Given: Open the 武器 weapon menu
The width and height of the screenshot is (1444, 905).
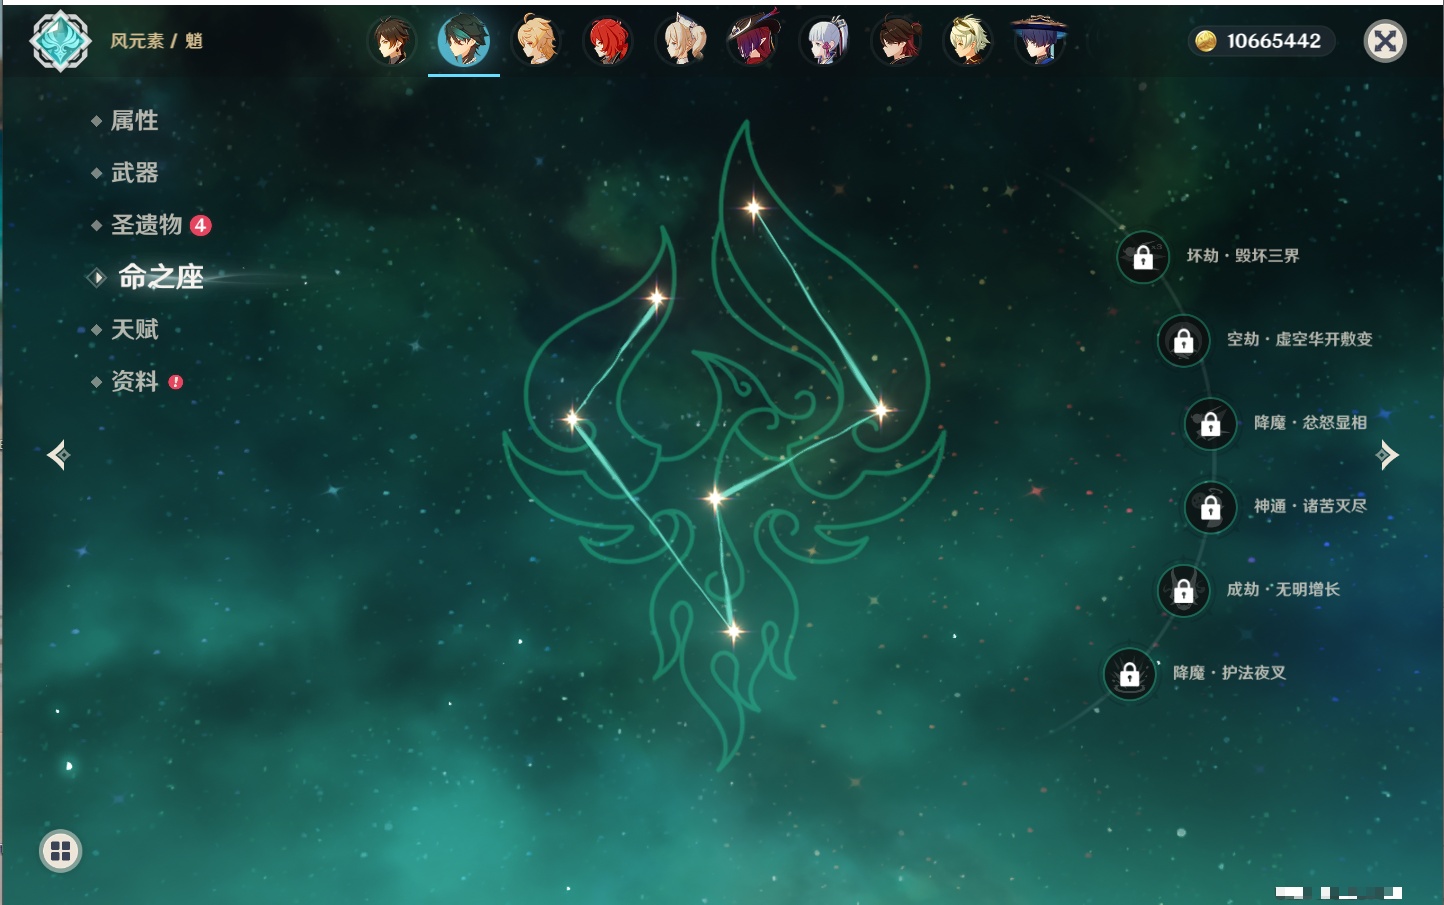Looking at the screenshot, I should click(134, 173).
